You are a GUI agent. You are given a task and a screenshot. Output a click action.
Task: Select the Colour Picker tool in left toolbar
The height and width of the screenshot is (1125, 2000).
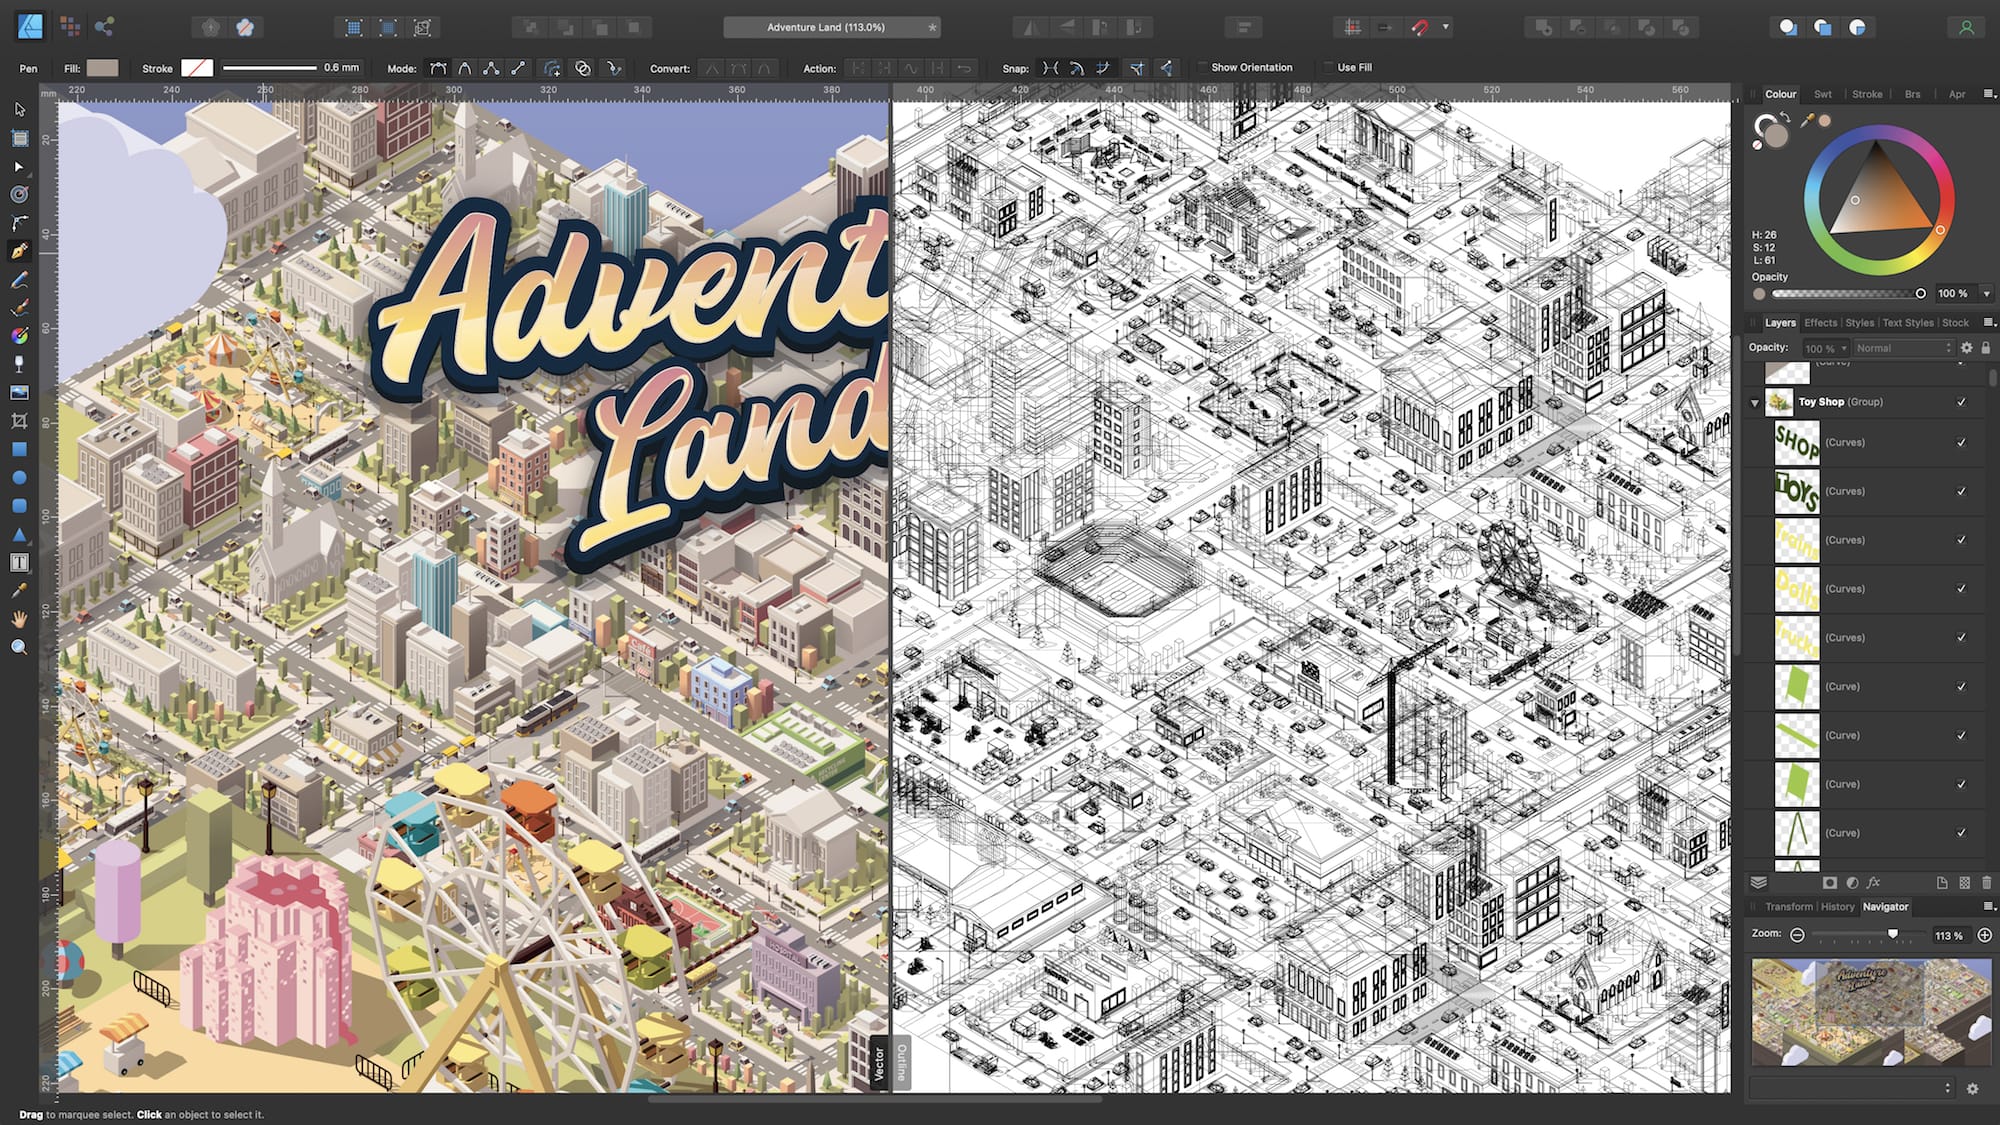pos(19,591)
